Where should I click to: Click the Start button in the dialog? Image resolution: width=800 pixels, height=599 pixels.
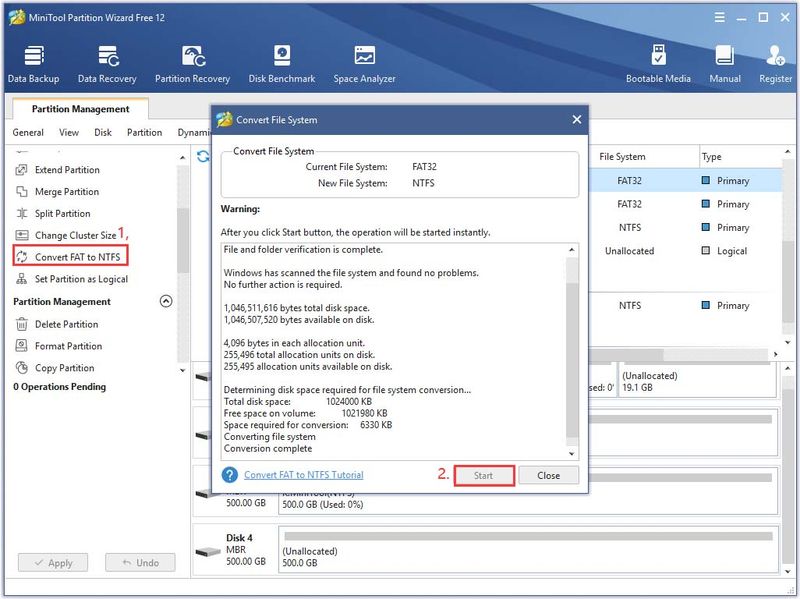484,476
